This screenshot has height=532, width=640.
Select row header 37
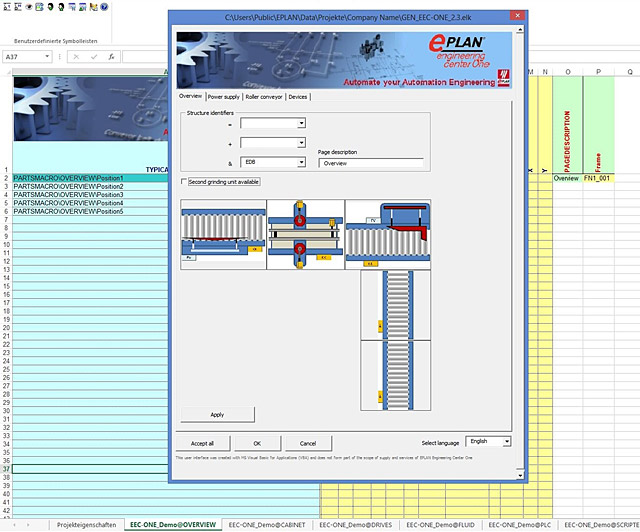point(6,469)
